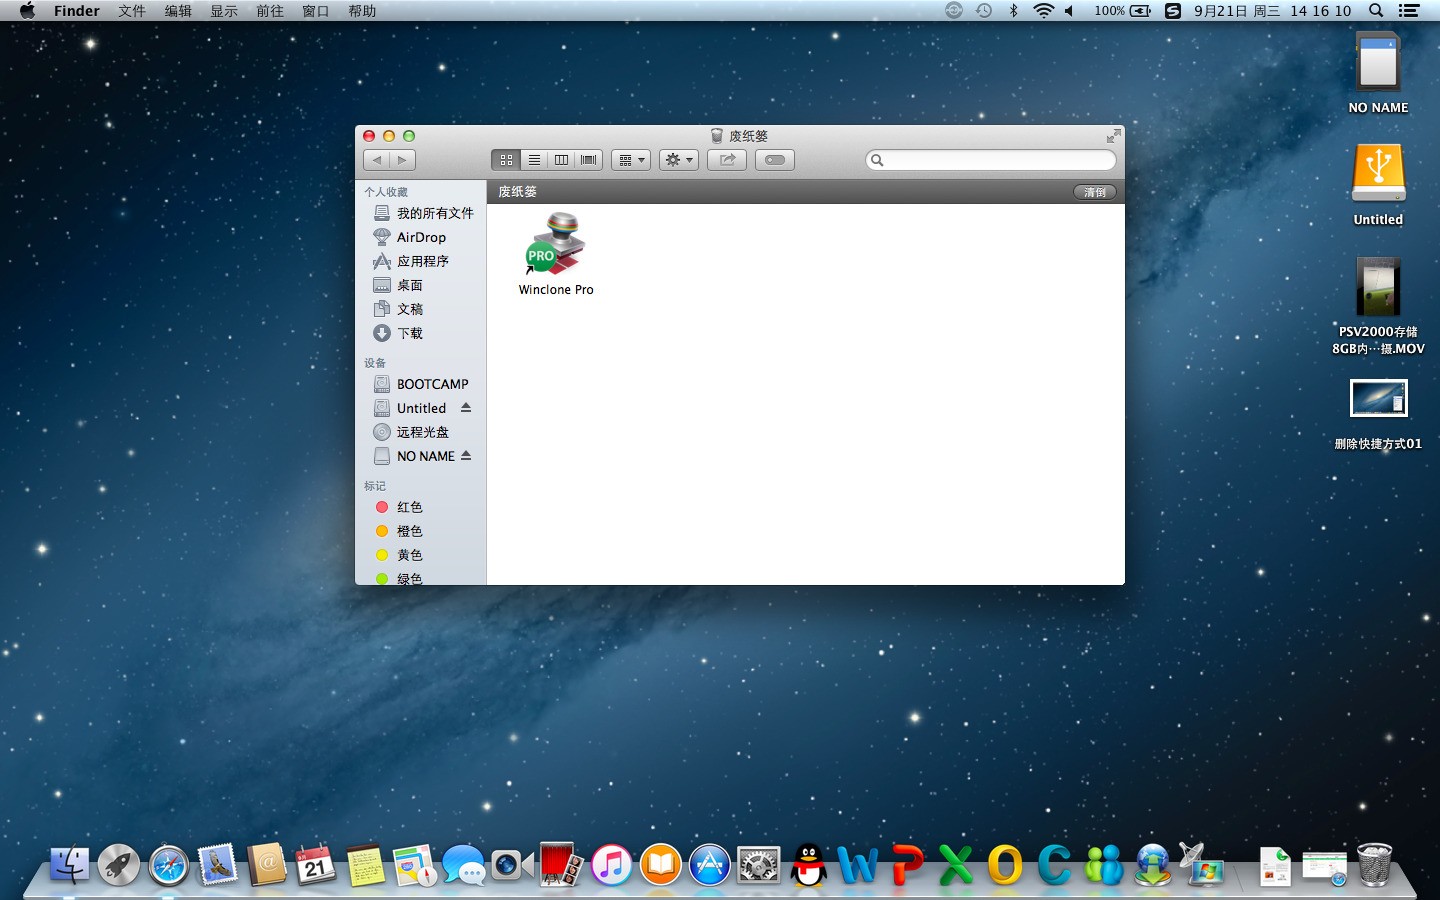Viewport: 1440px width, 900px height.
Task: Switch Finder to column view
Action: point(561,160)
